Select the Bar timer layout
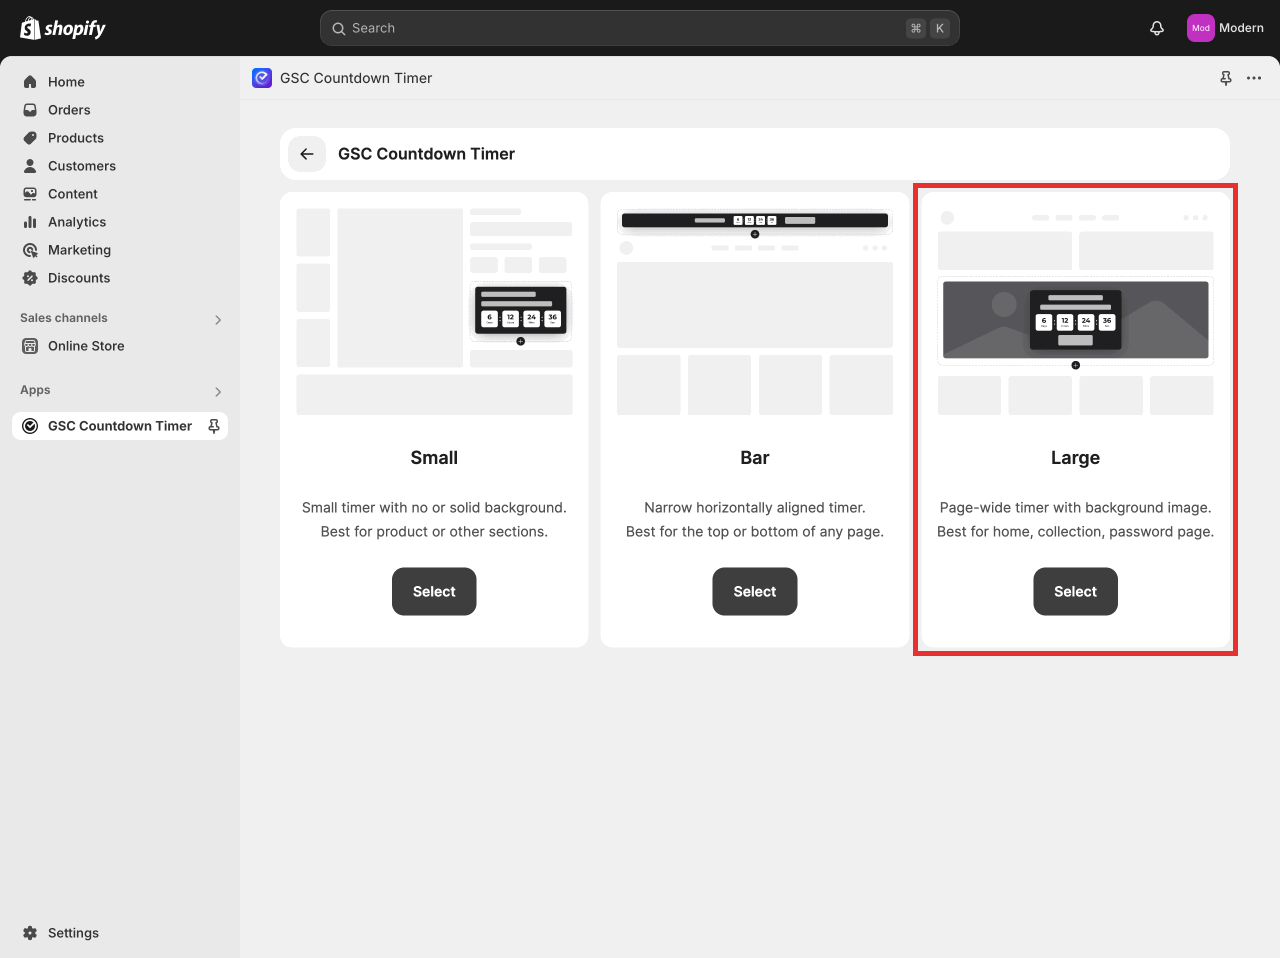The image size is (1280, 958). point(754,591)
